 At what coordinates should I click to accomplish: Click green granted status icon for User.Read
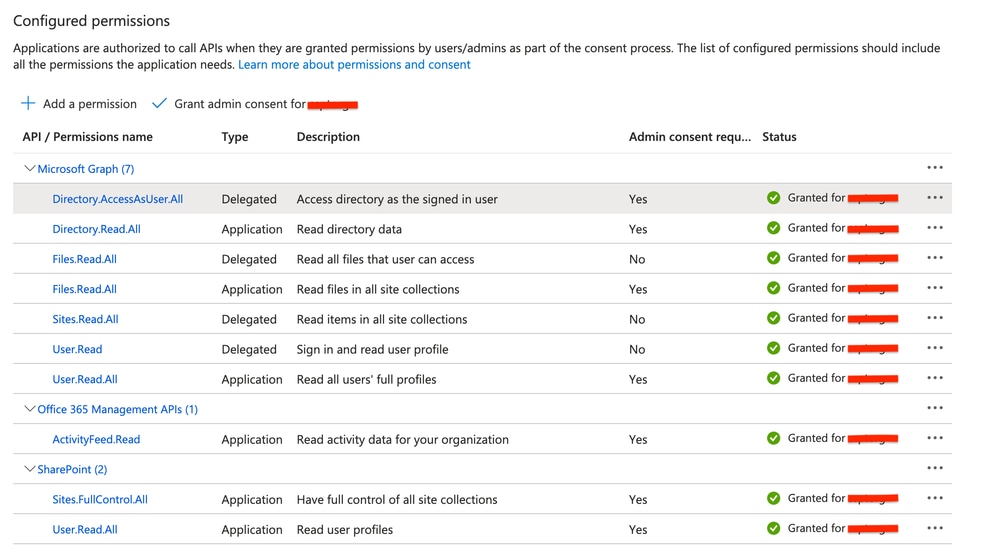(773, 348)
